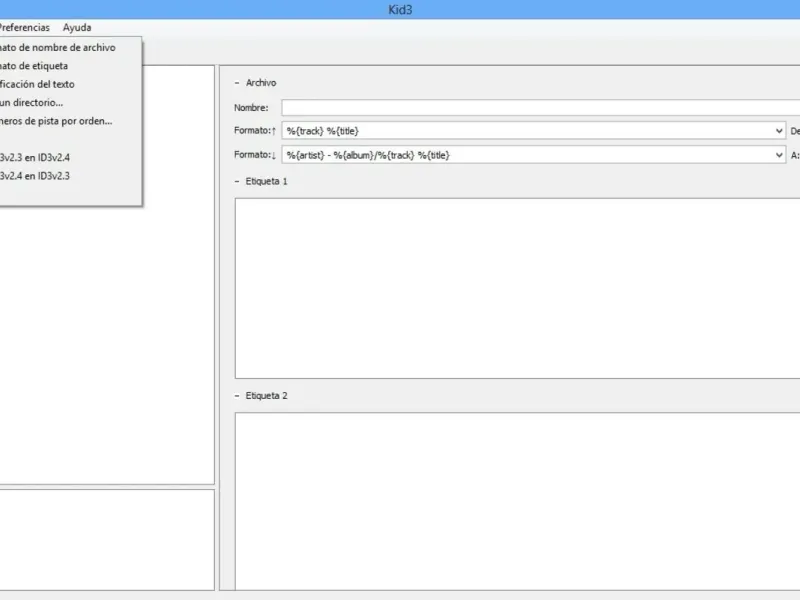Choose 'de pista por orden...' menu entry
The image size is (800, 600).
pos(70,121)
